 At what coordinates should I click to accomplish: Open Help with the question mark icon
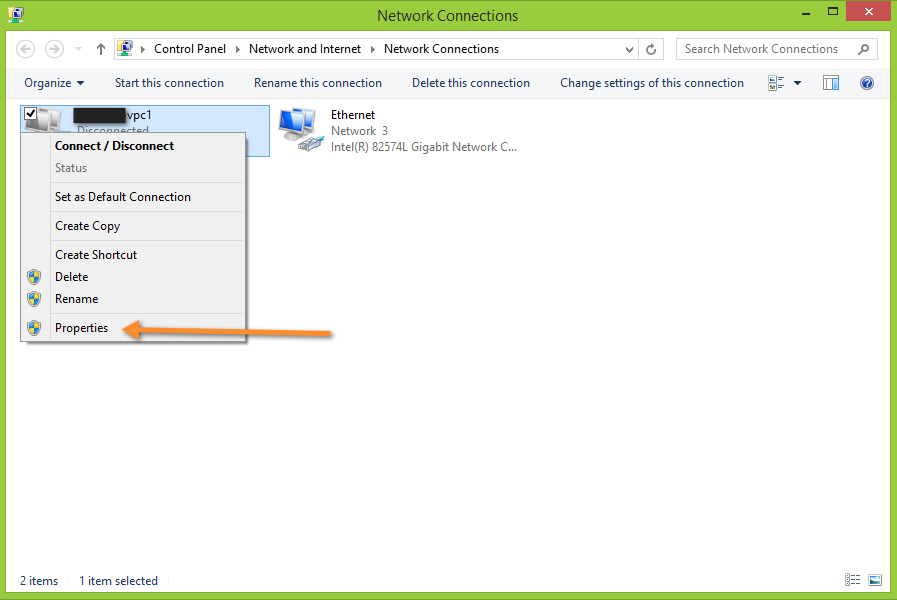[x=866, y=83]
